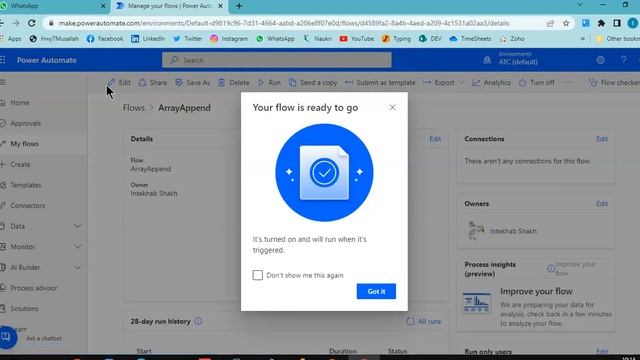
Task: Click owner Intekhab Shaikh in Owners card
Action: [x=513, y=231]
